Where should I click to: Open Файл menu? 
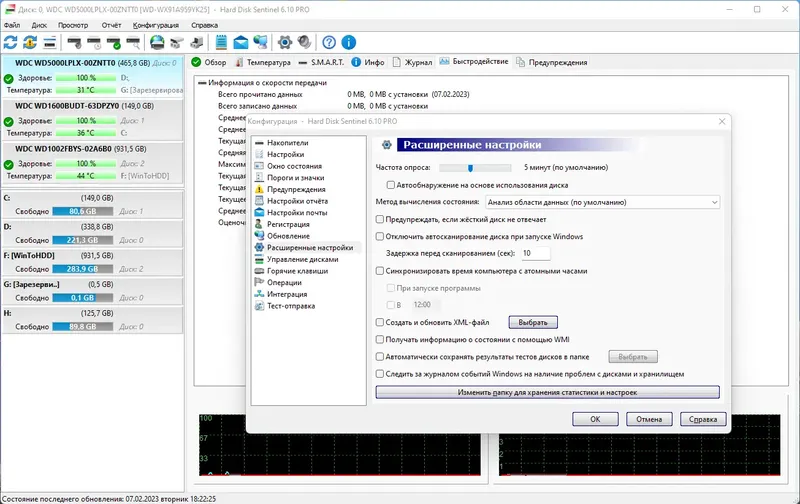[x=12, y=25]
